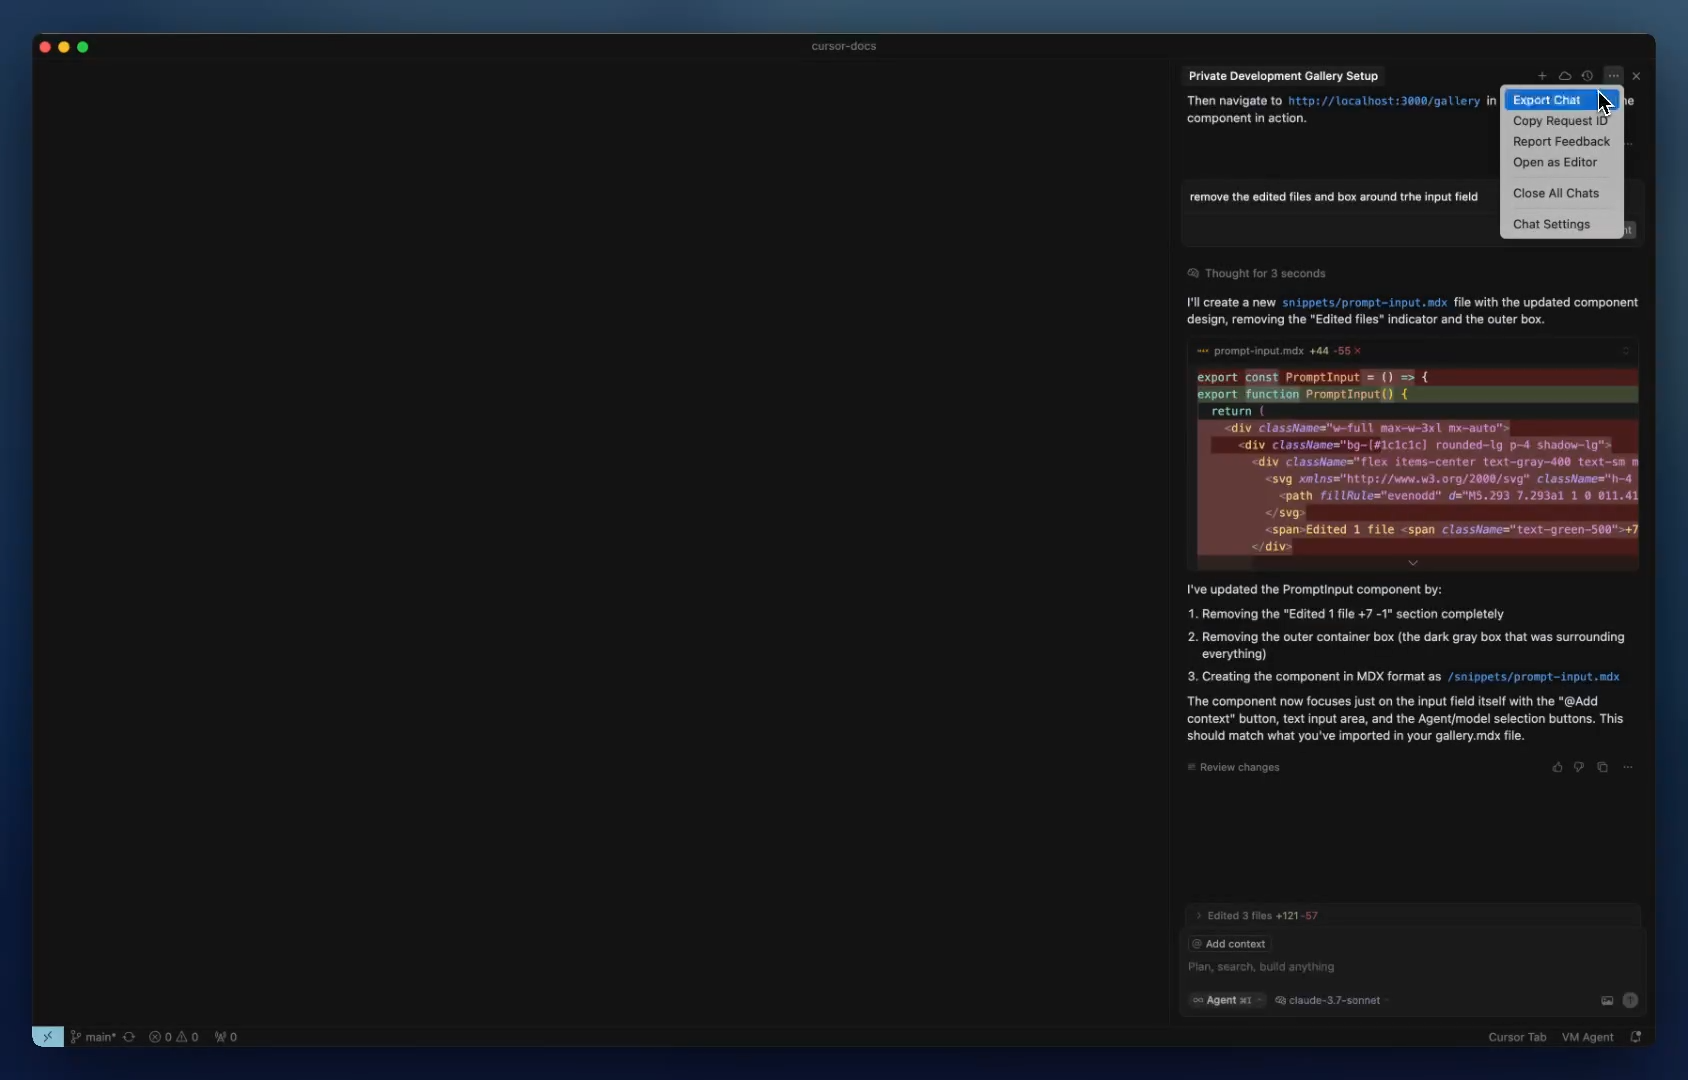Open the Agent mode dropdown
1688x1080 pixels.
point(1228,1001)
